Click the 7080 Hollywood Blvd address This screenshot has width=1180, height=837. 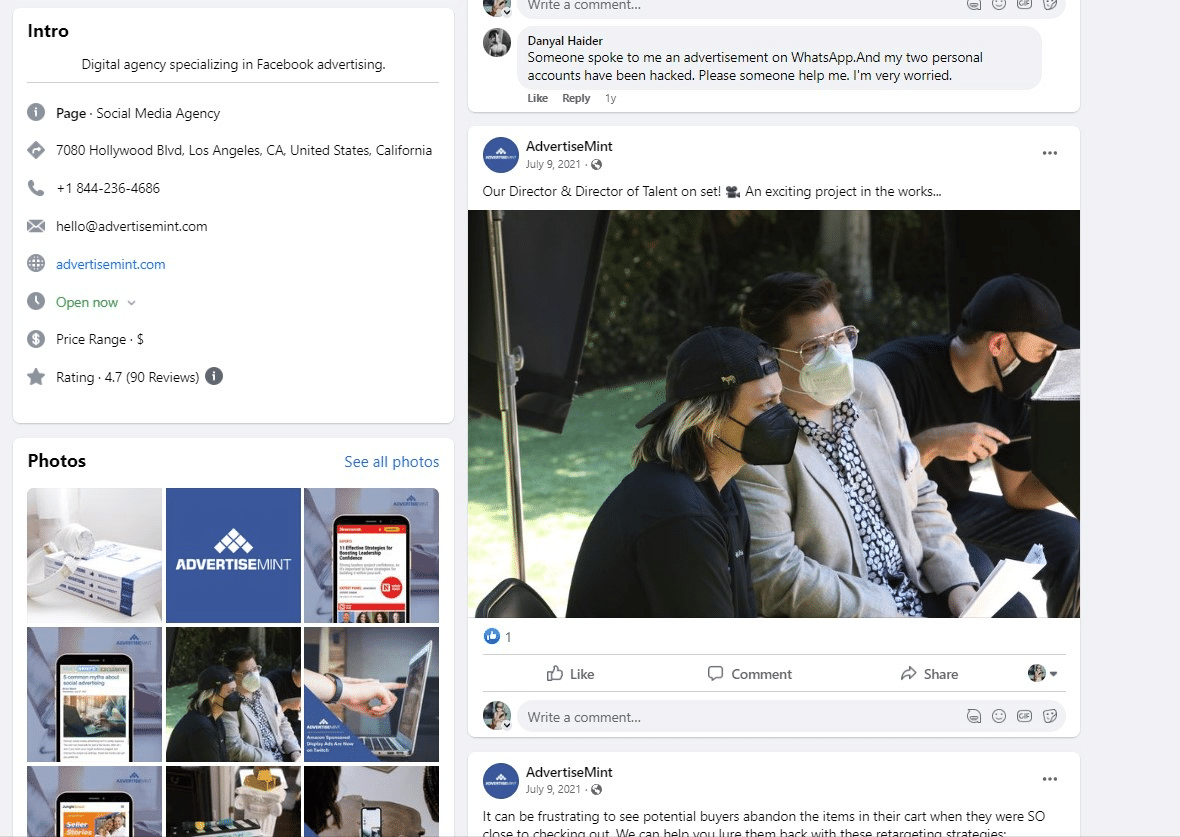click(244, 150)
